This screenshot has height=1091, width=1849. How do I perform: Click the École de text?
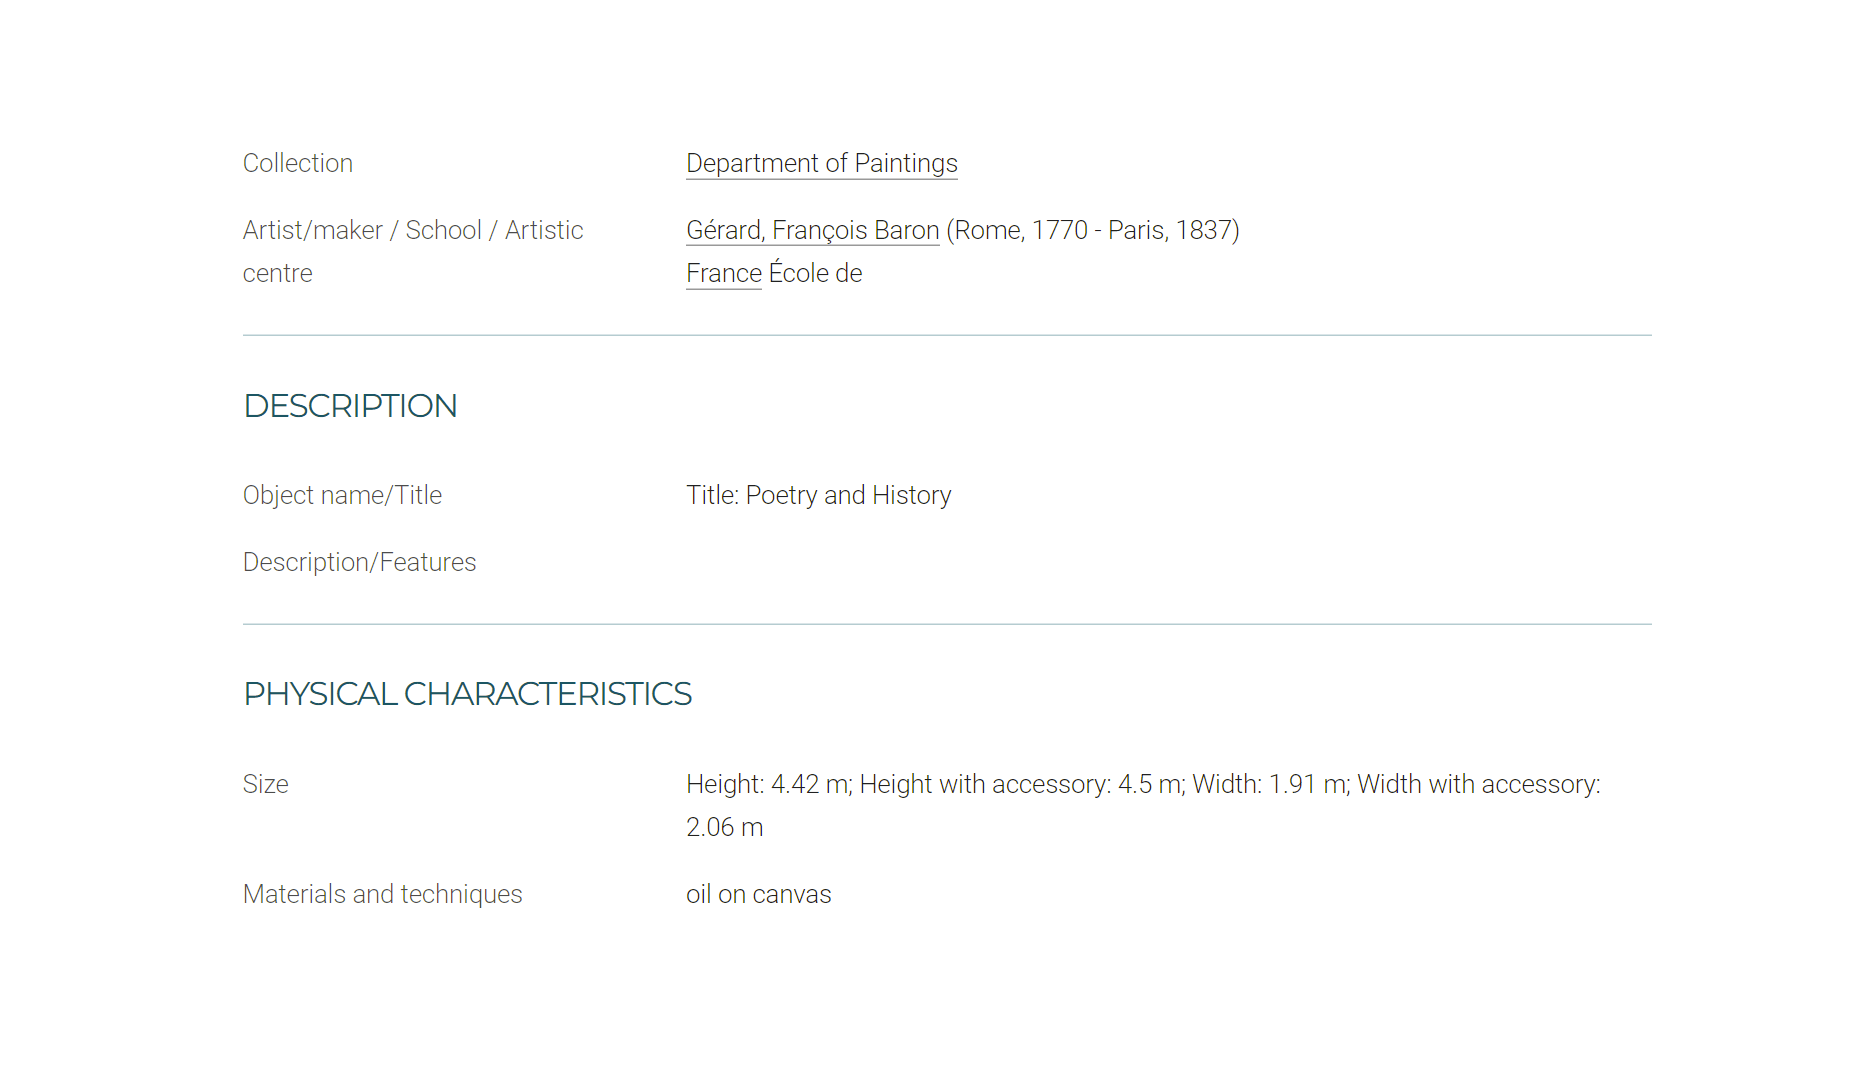[815, 273]
